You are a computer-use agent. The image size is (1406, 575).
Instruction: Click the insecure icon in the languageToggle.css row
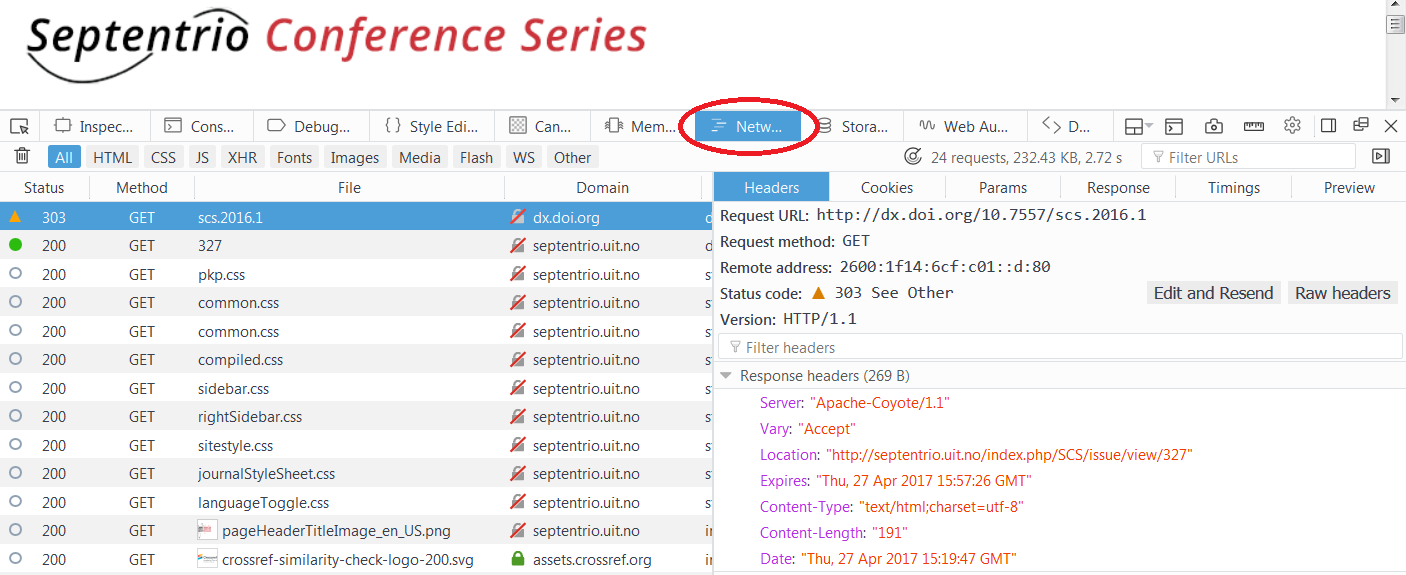[x=517, y=502]
